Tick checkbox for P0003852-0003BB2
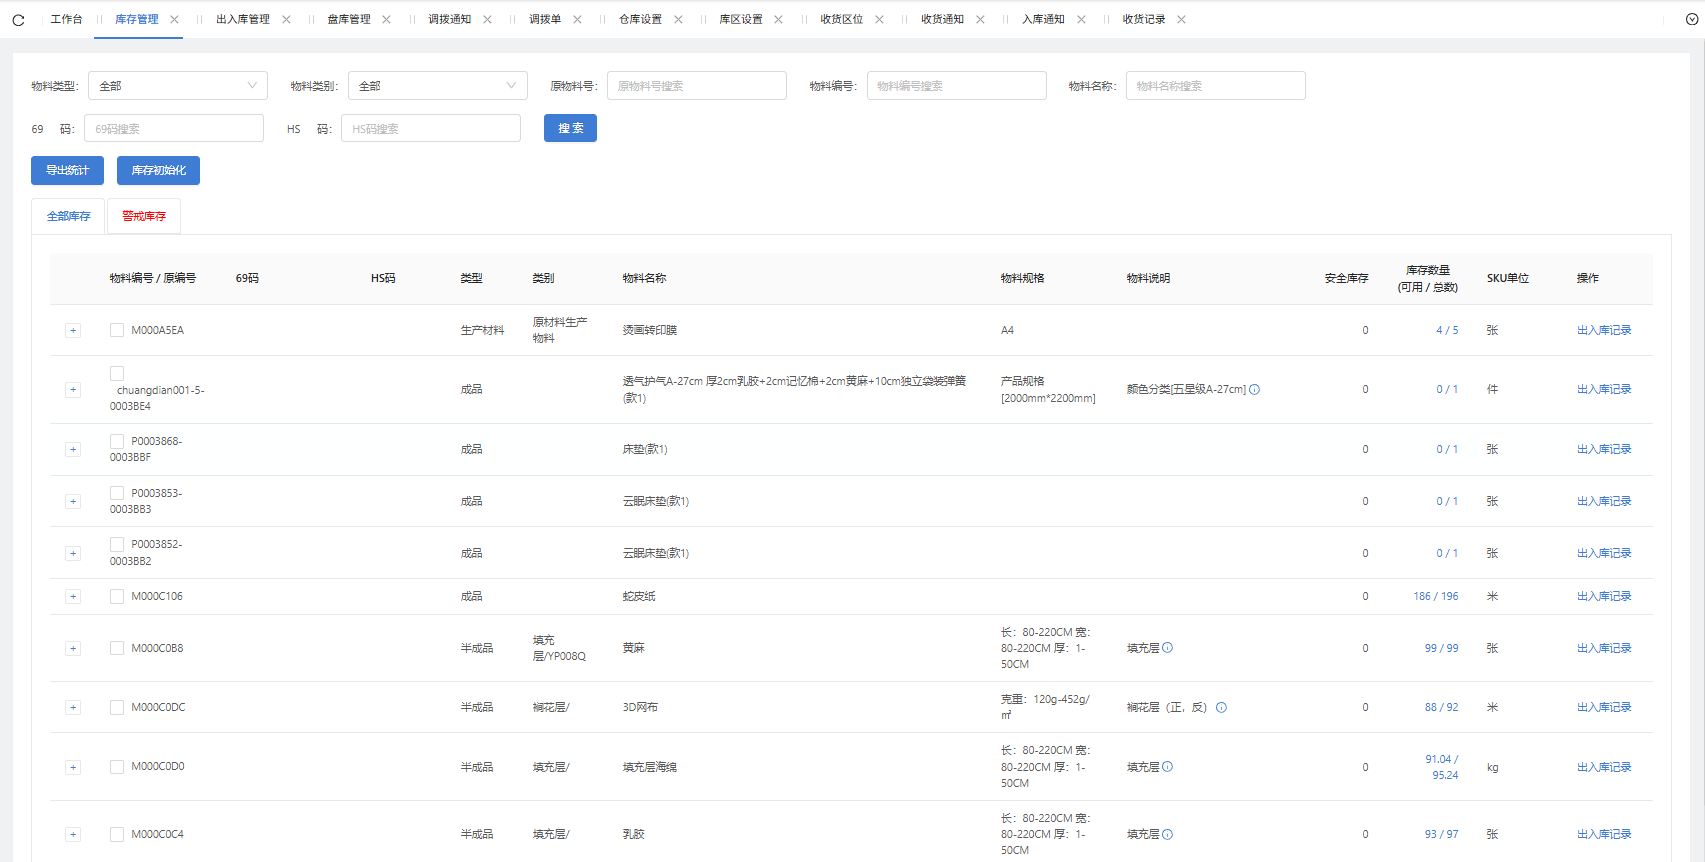Screen dimensions: 1705x862 click(117, 545)
